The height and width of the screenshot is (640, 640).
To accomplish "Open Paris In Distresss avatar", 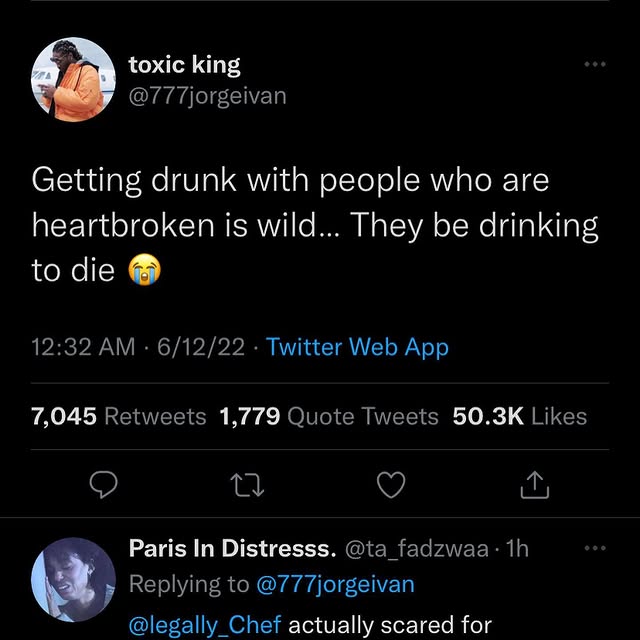I will point(73,580).
